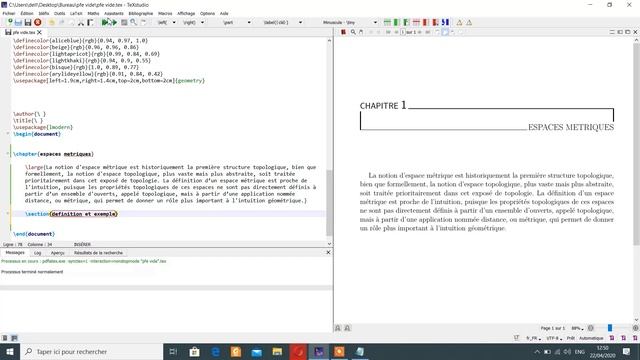Click the Build & View double green arrow
The image size is (640, 360).
(106, 22)
